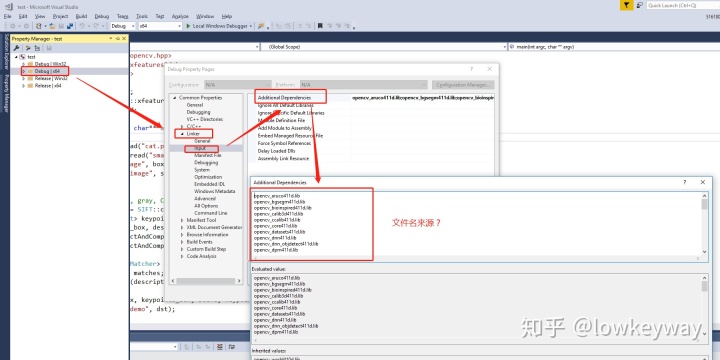Expand the Code Analysis node

(182, 256)
